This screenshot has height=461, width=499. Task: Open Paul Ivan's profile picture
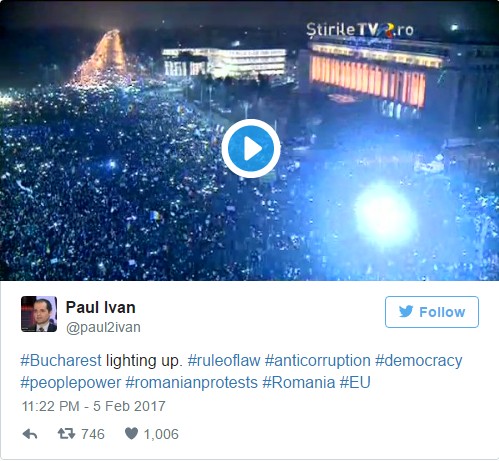pyautogui.click(x=39, y=314)
